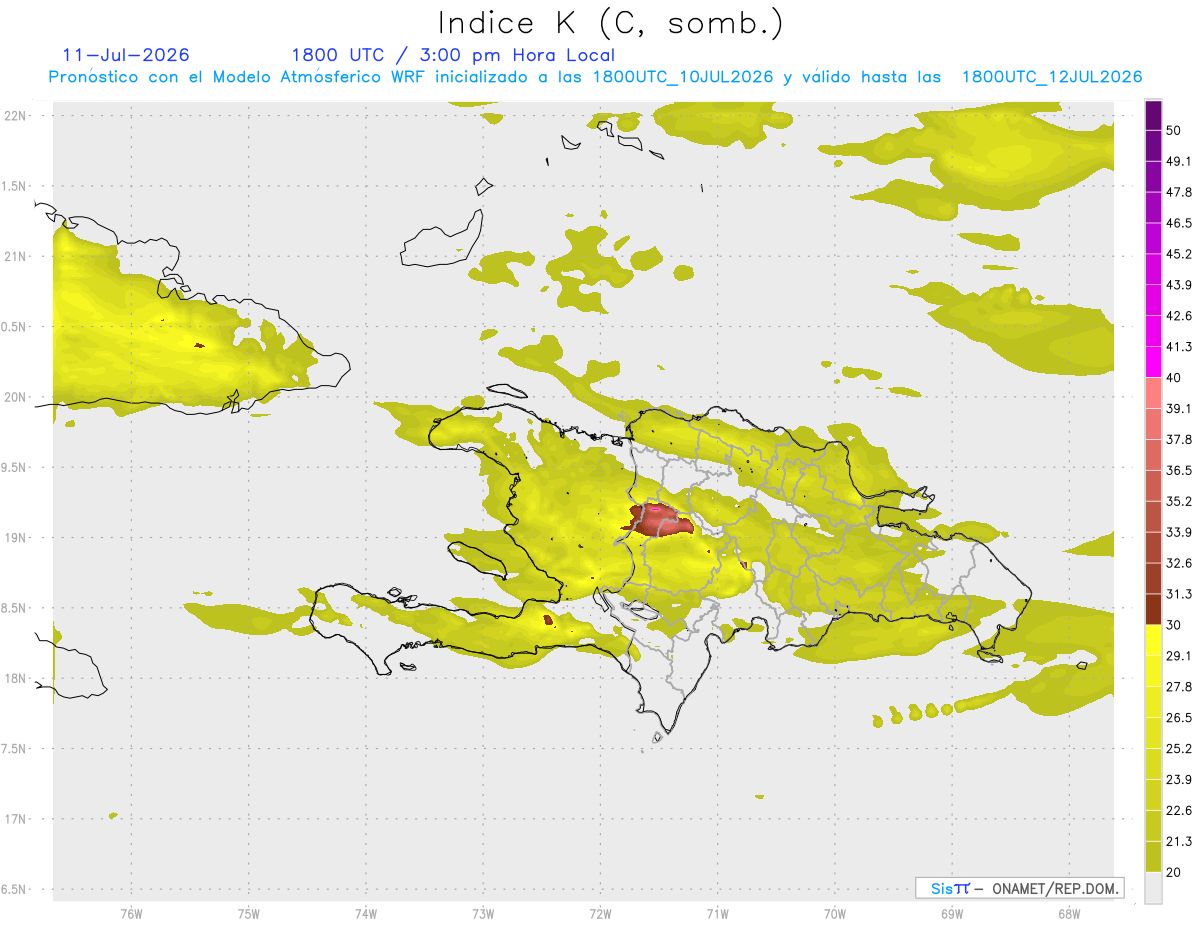Click the colorbar label '20'

tap(1176, 872)
